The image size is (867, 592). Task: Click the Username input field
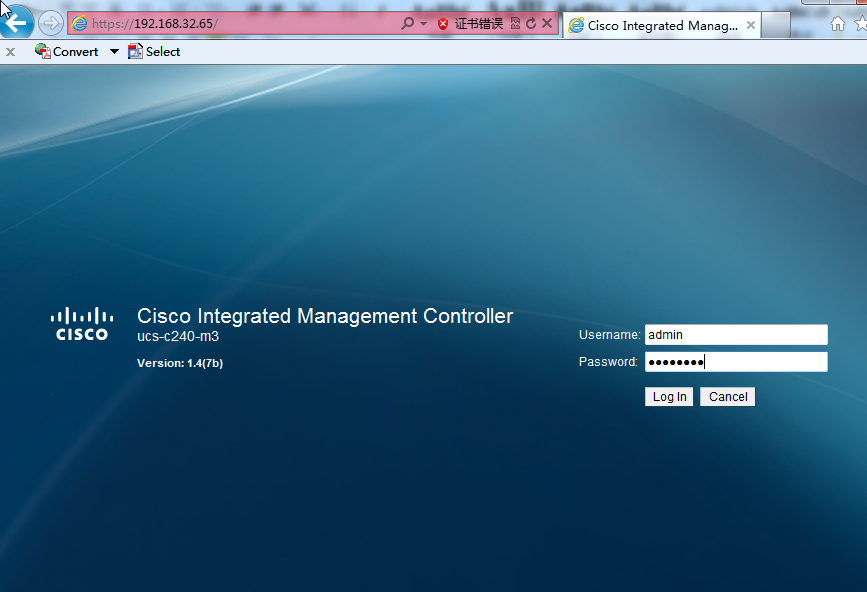pos(736,335)
